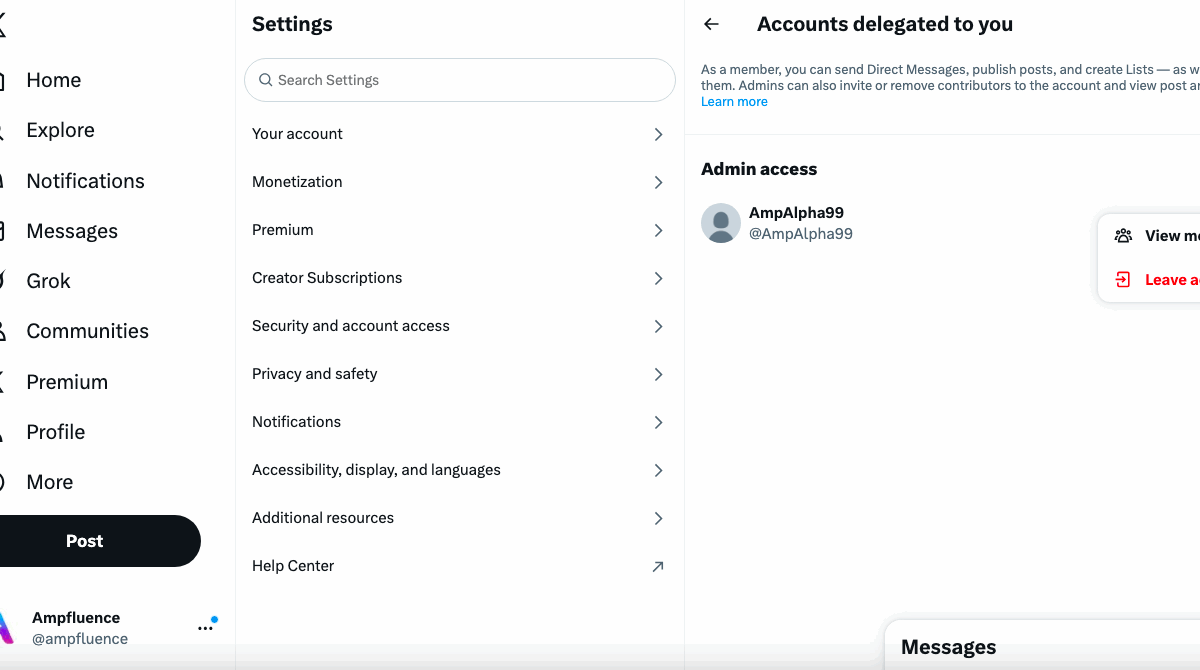
Task: Open Grok from the navigation sidebar
Action: pos(48,281)
